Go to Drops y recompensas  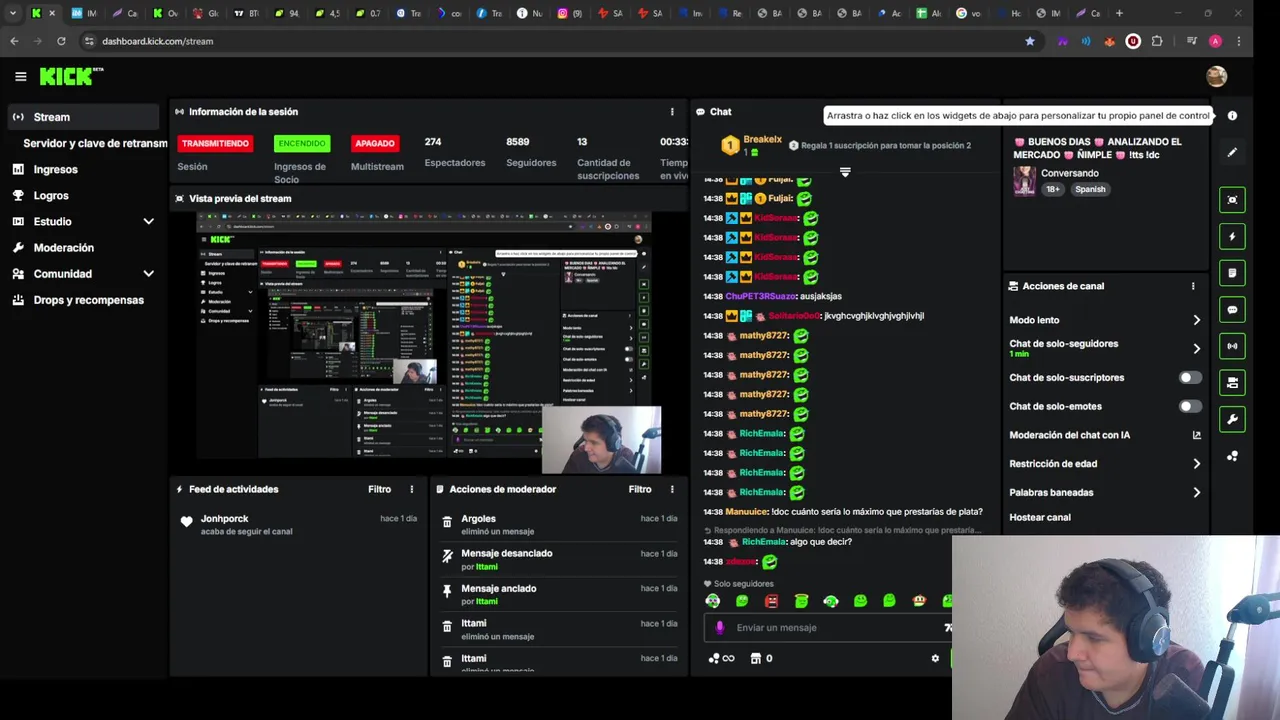coord(88,300)
